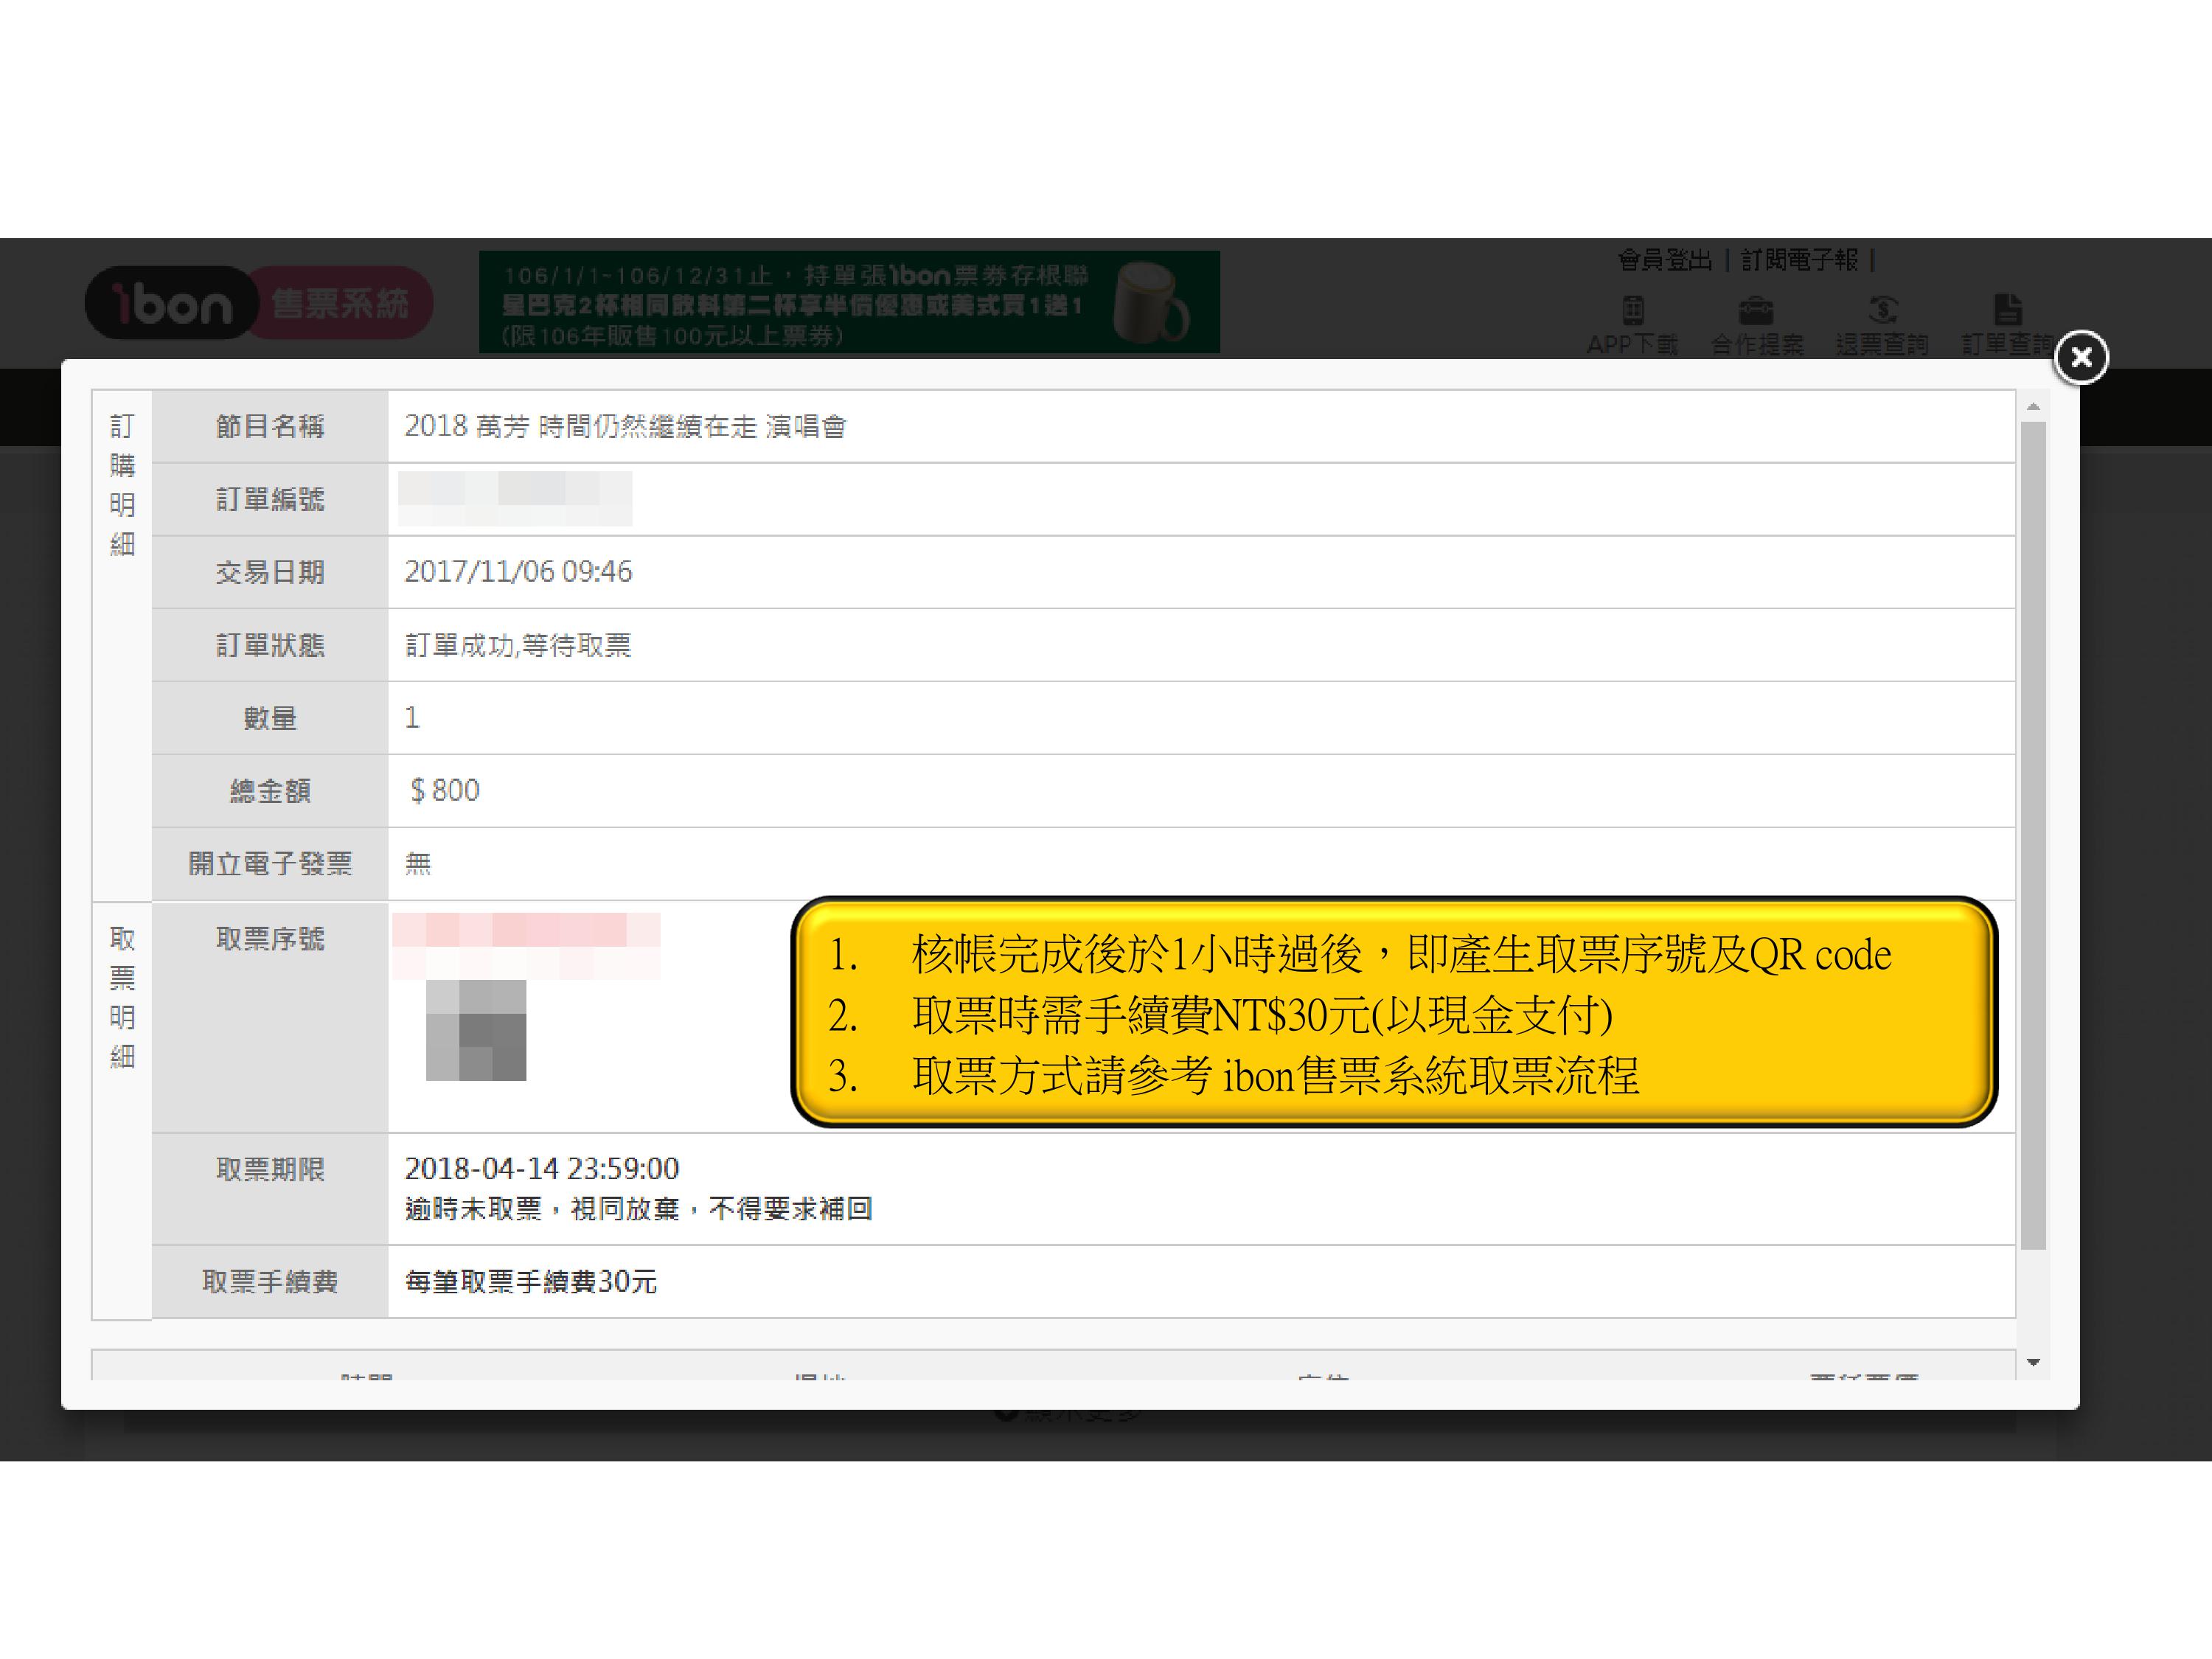
Task: Click the 會員登出 logout link
Action: point(1664,261)
